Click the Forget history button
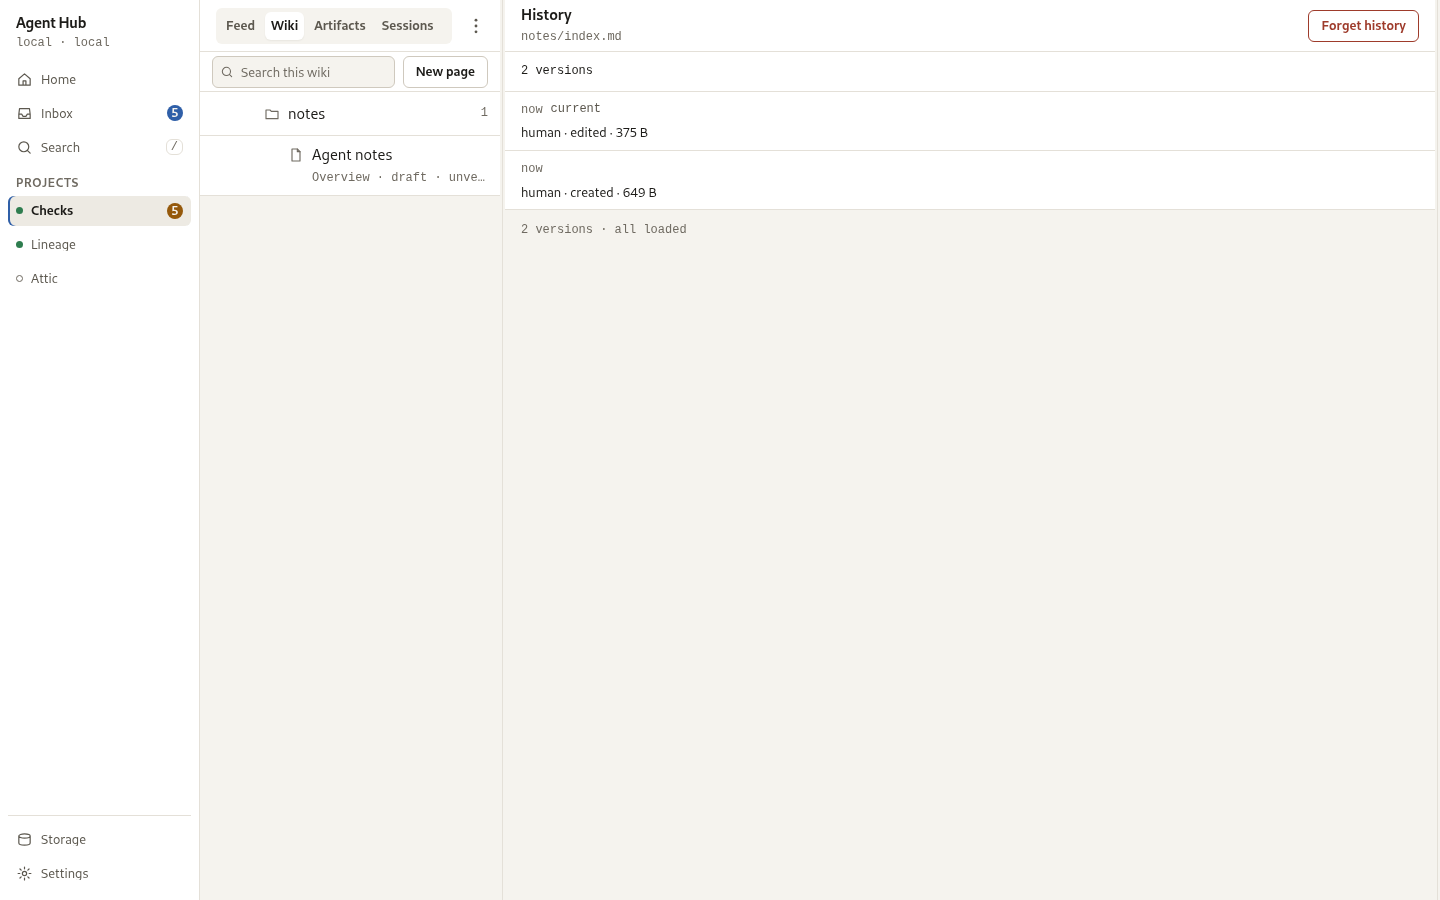 point(1363,26)
